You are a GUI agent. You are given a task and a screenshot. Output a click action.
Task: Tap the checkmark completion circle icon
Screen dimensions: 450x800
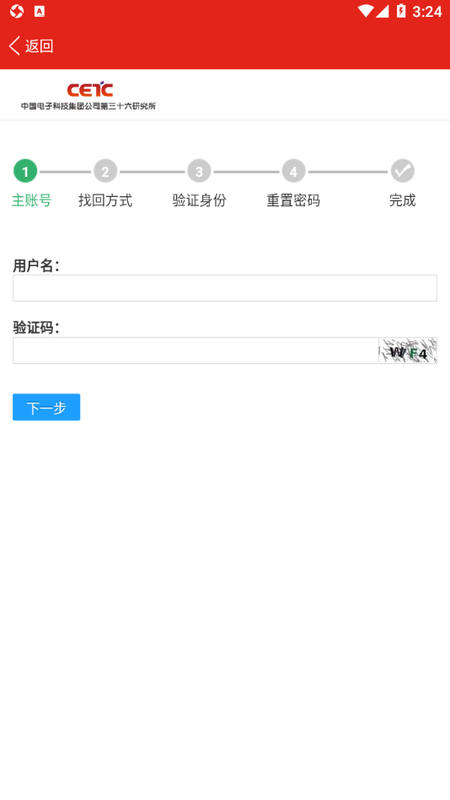pos(403,171)
